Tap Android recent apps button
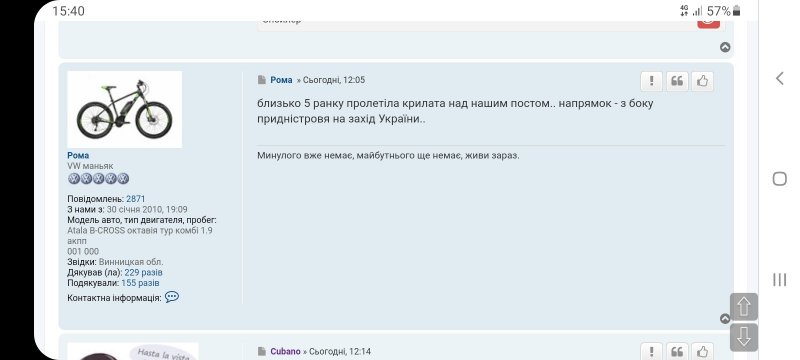 780,279
